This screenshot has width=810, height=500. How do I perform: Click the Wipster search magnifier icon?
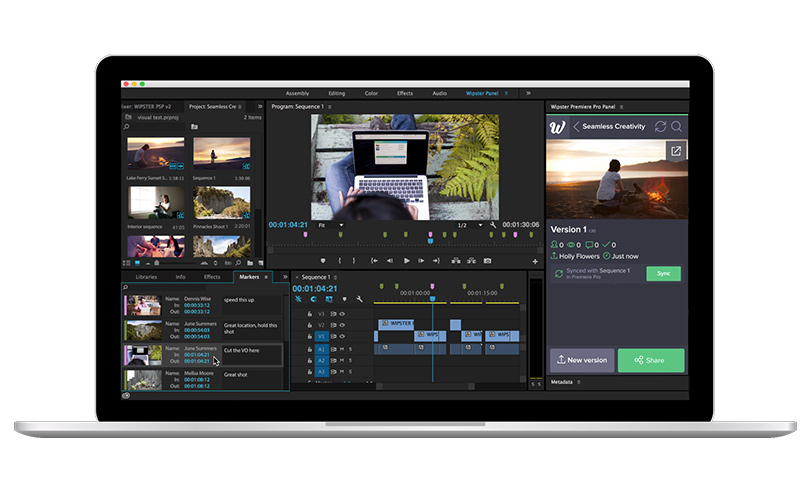click(676, 127)
